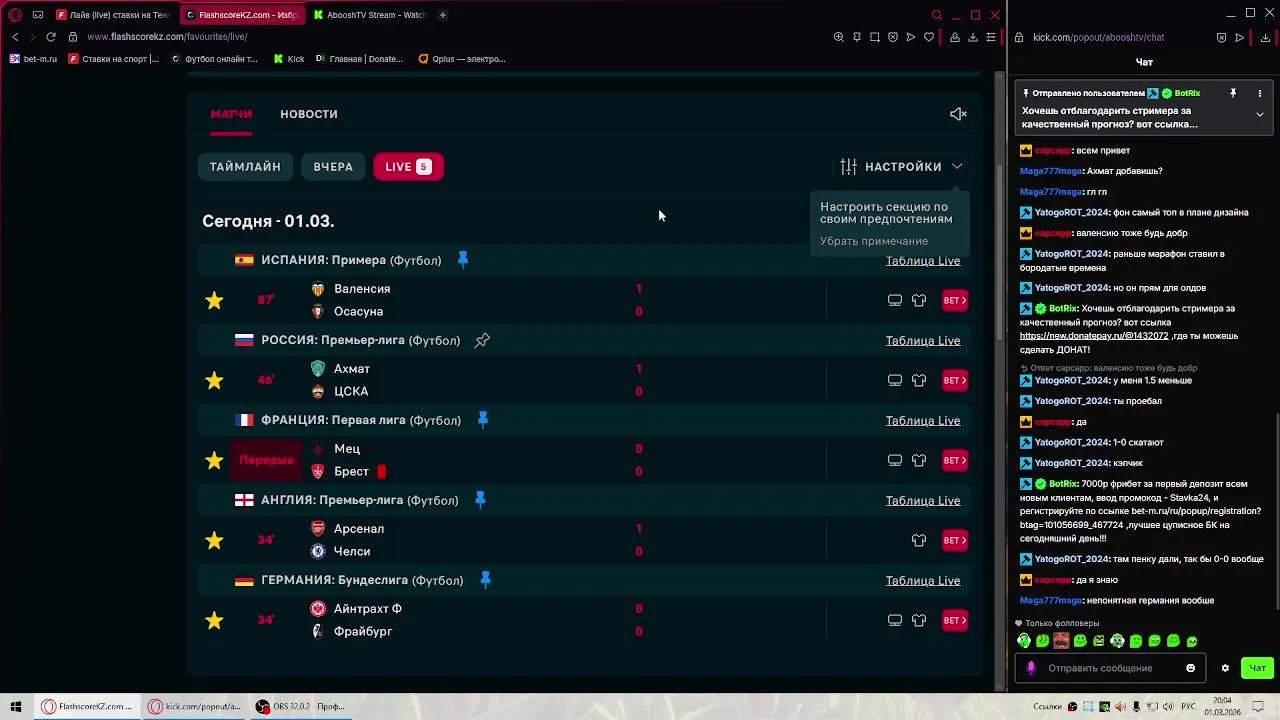Unpin the Франция Первая лига league
The height and width of the screenshot is (720, 1280).
tap(483, 420)
